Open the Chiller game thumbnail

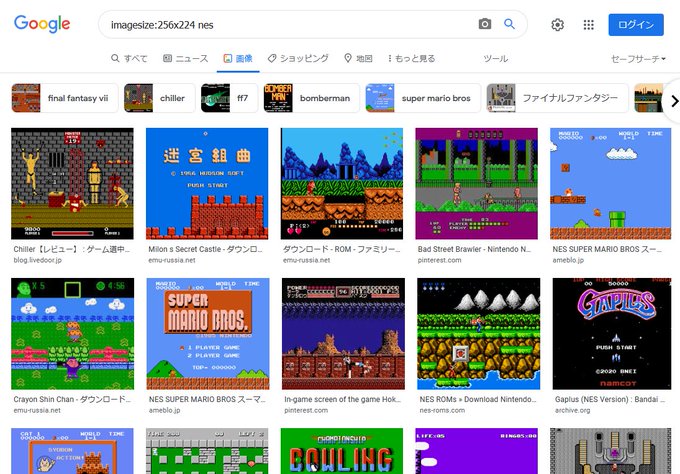72,183
